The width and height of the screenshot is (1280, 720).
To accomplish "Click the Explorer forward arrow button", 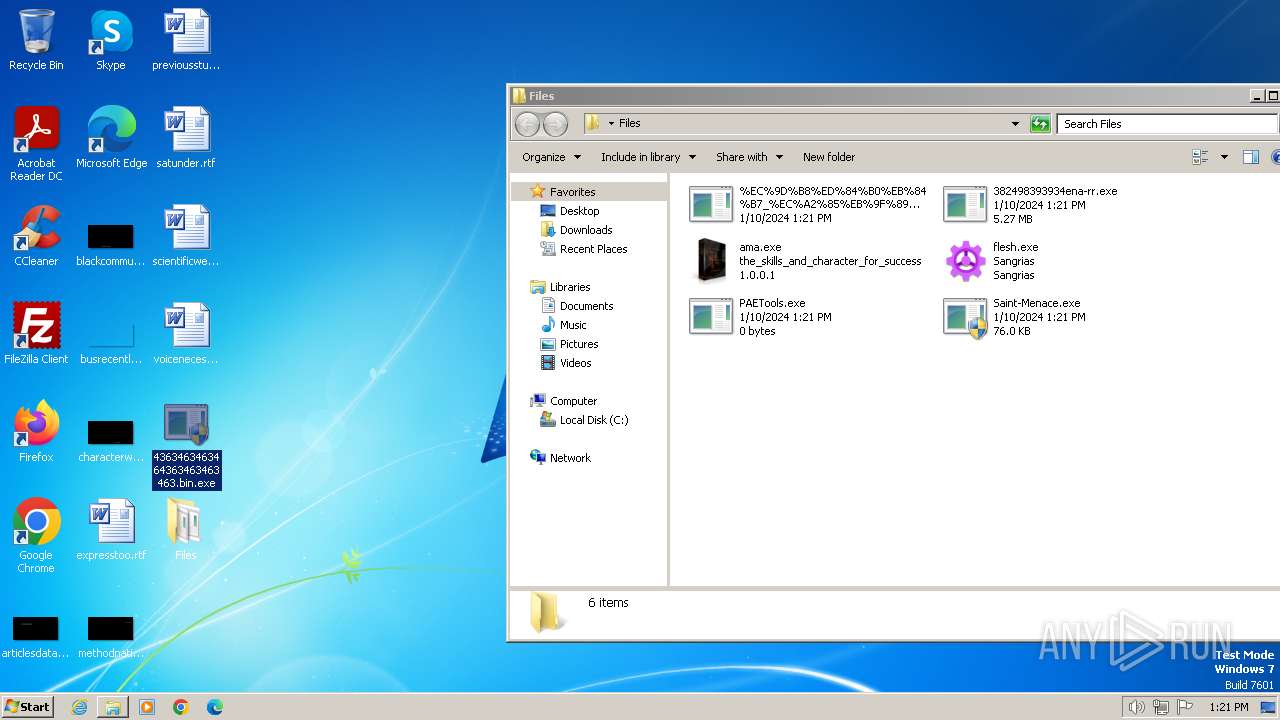I will (x=555, y=124).
